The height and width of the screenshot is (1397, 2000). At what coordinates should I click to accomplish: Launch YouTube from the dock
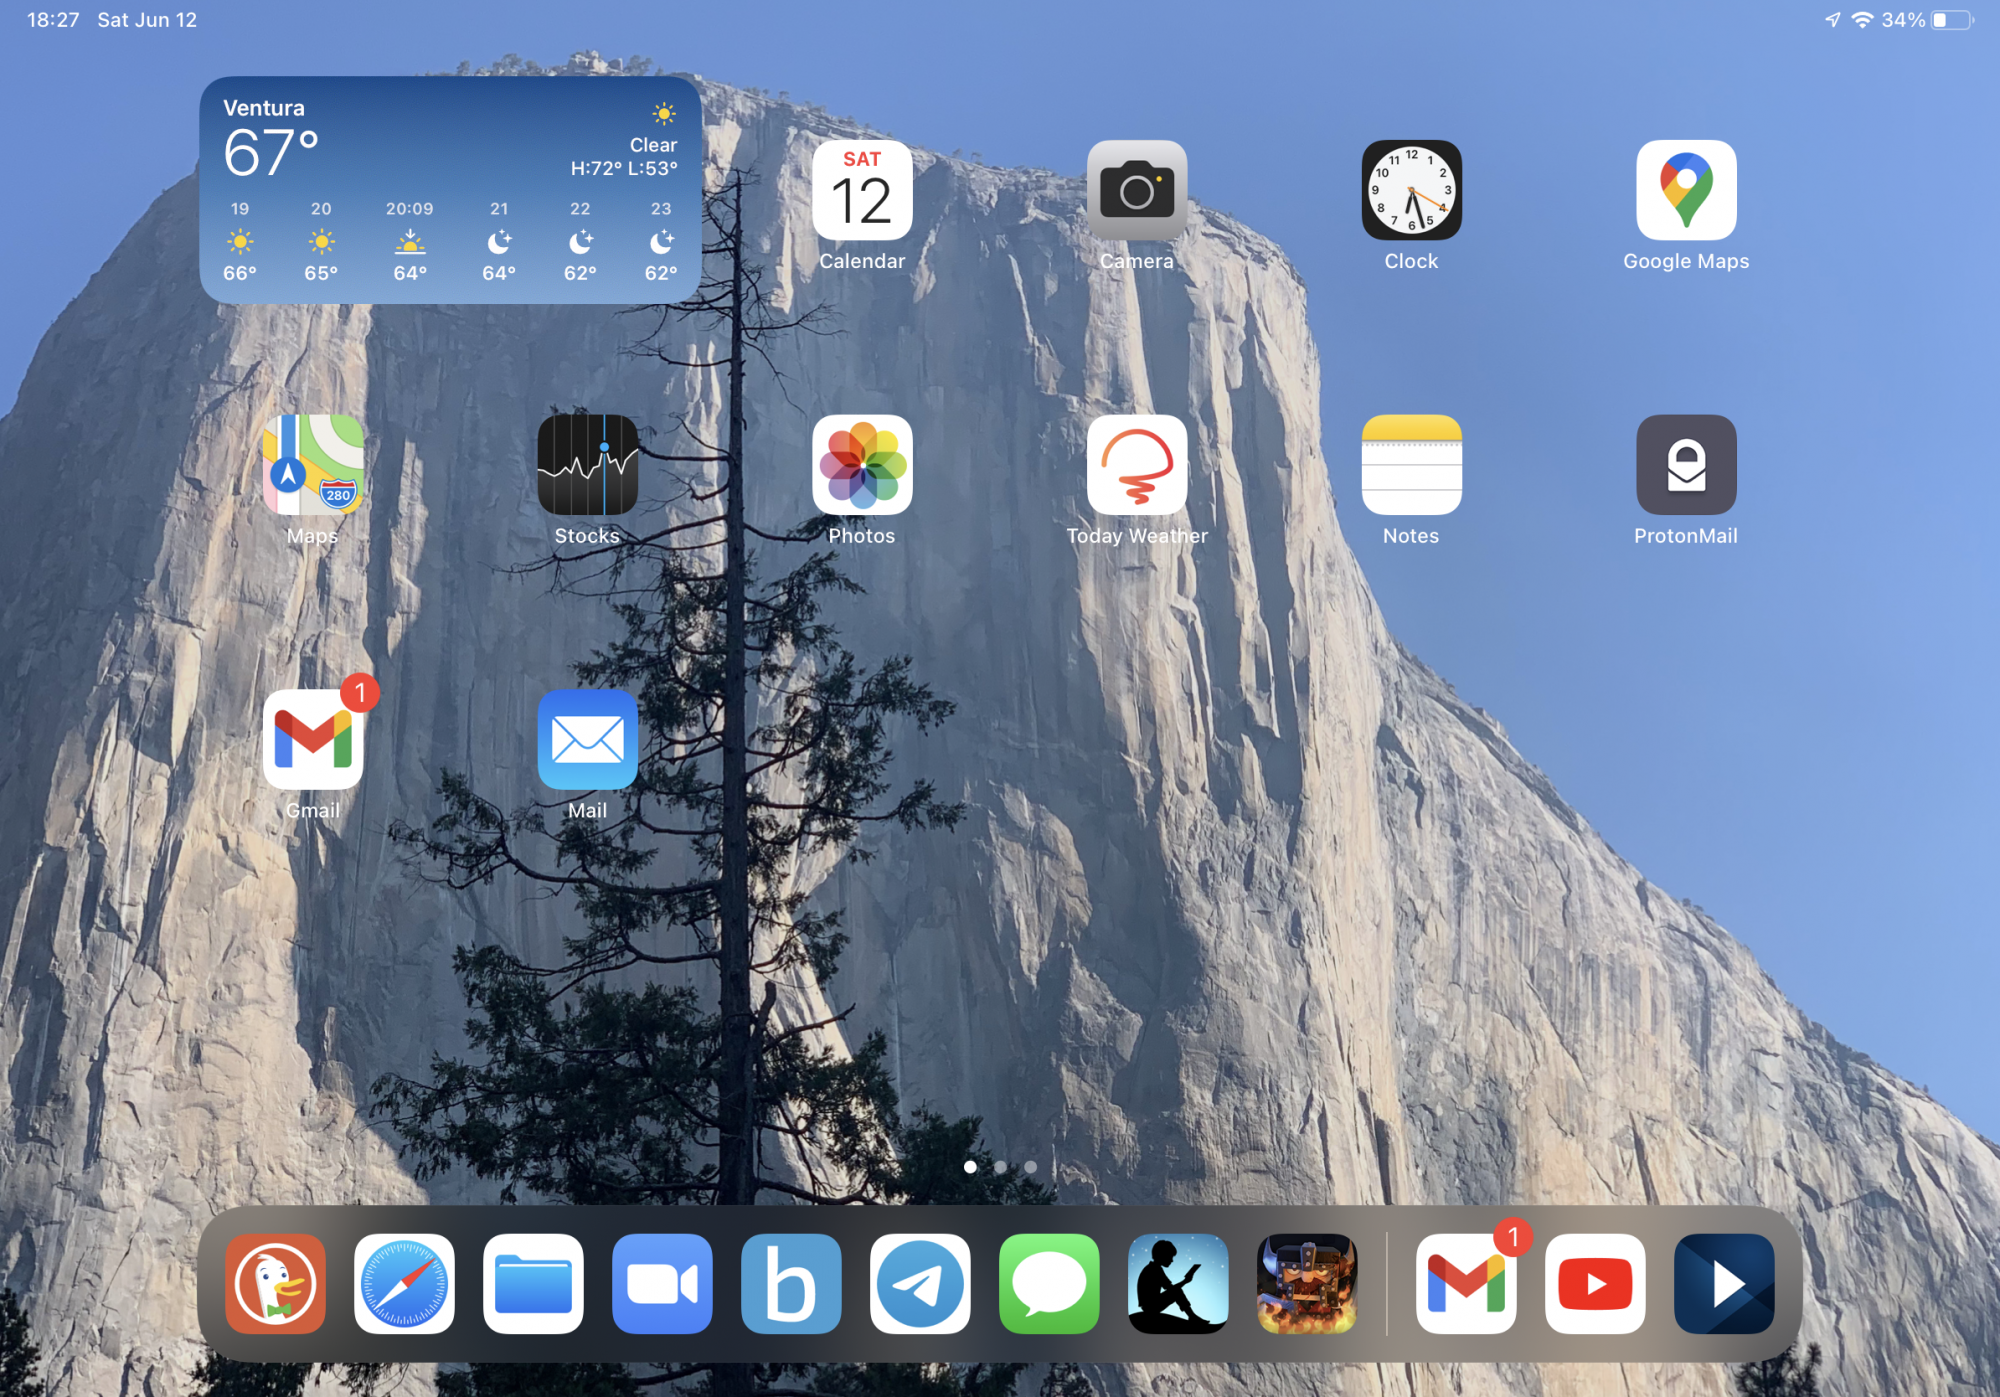(x=1595, y=1284)
